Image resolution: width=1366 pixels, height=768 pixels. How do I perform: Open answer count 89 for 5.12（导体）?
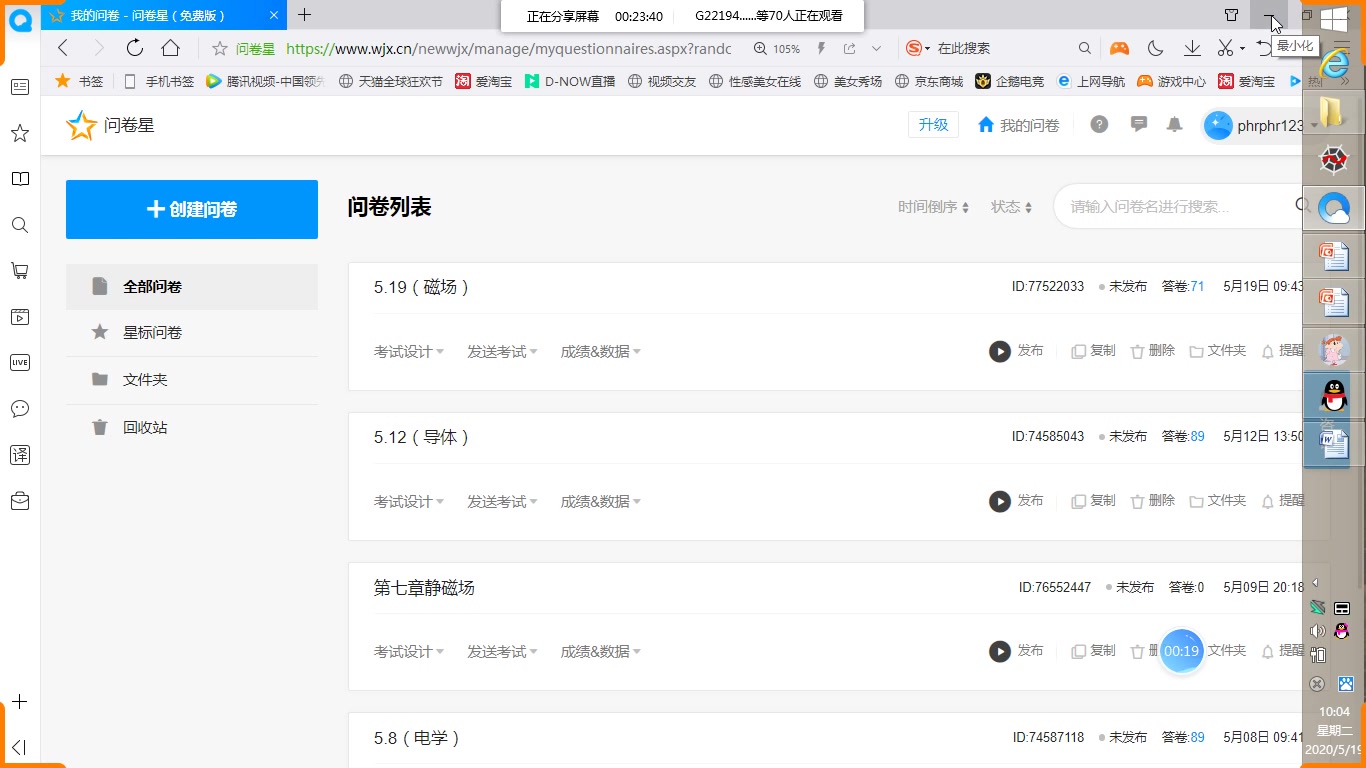pyautogui.click(x=1197, y=437)
